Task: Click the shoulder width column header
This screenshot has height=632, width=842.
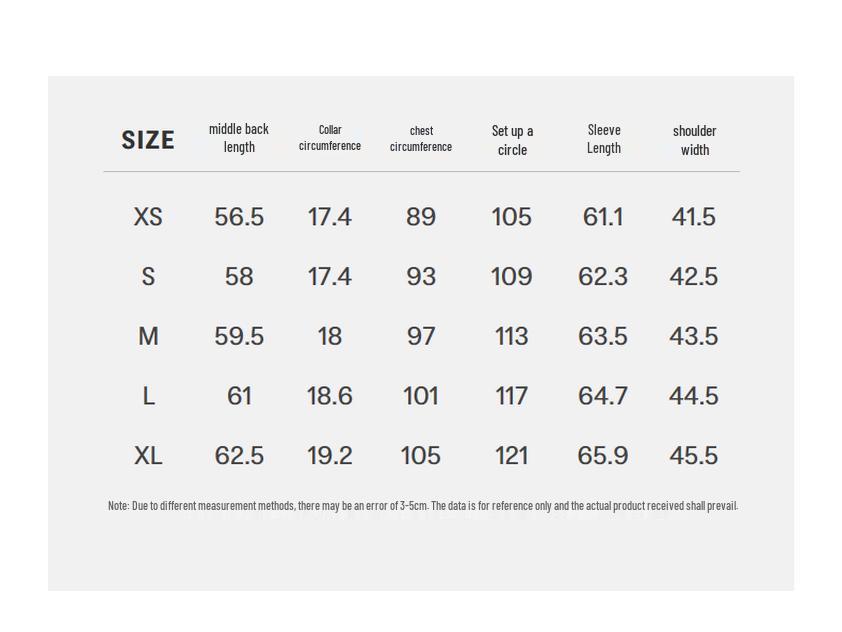Action: [x=694, y=140]
